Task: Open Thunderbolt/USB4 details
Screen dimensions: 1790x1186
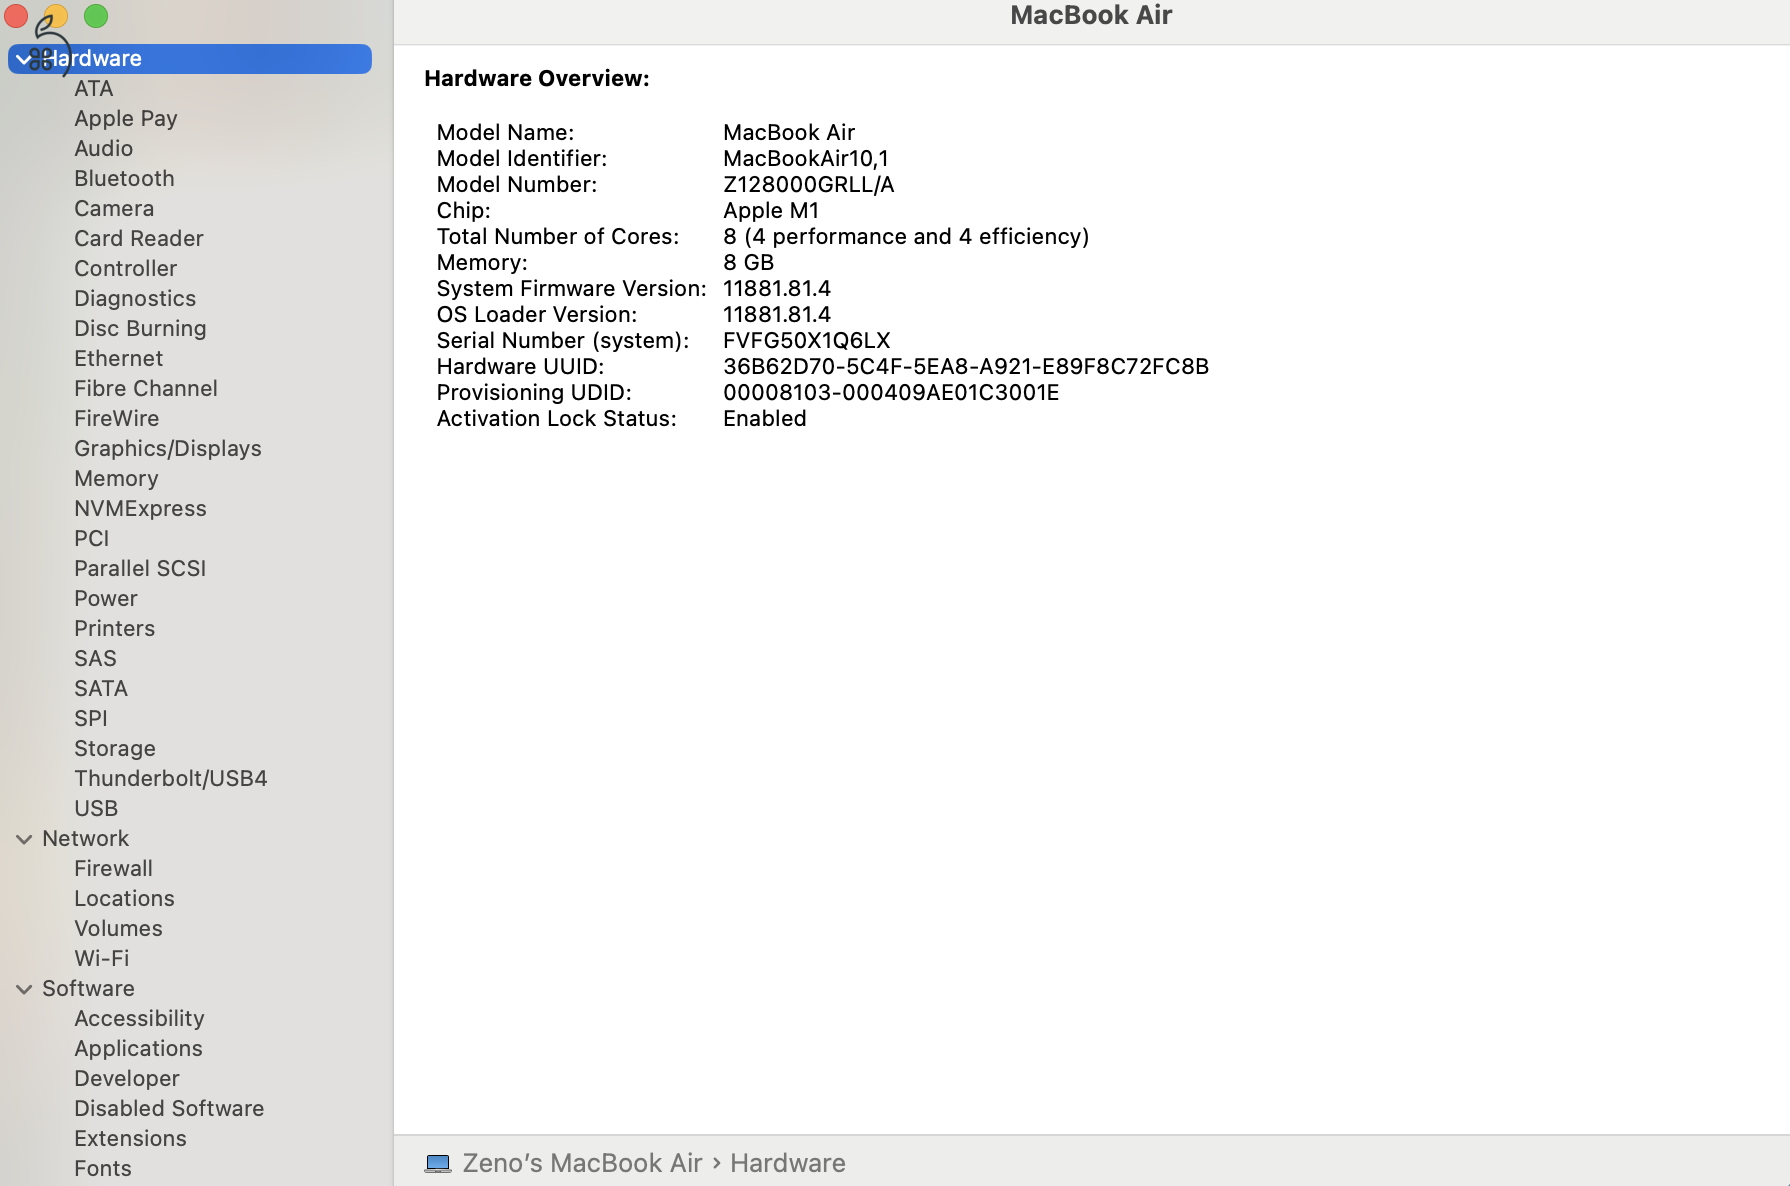Action: tap(171, 779)
